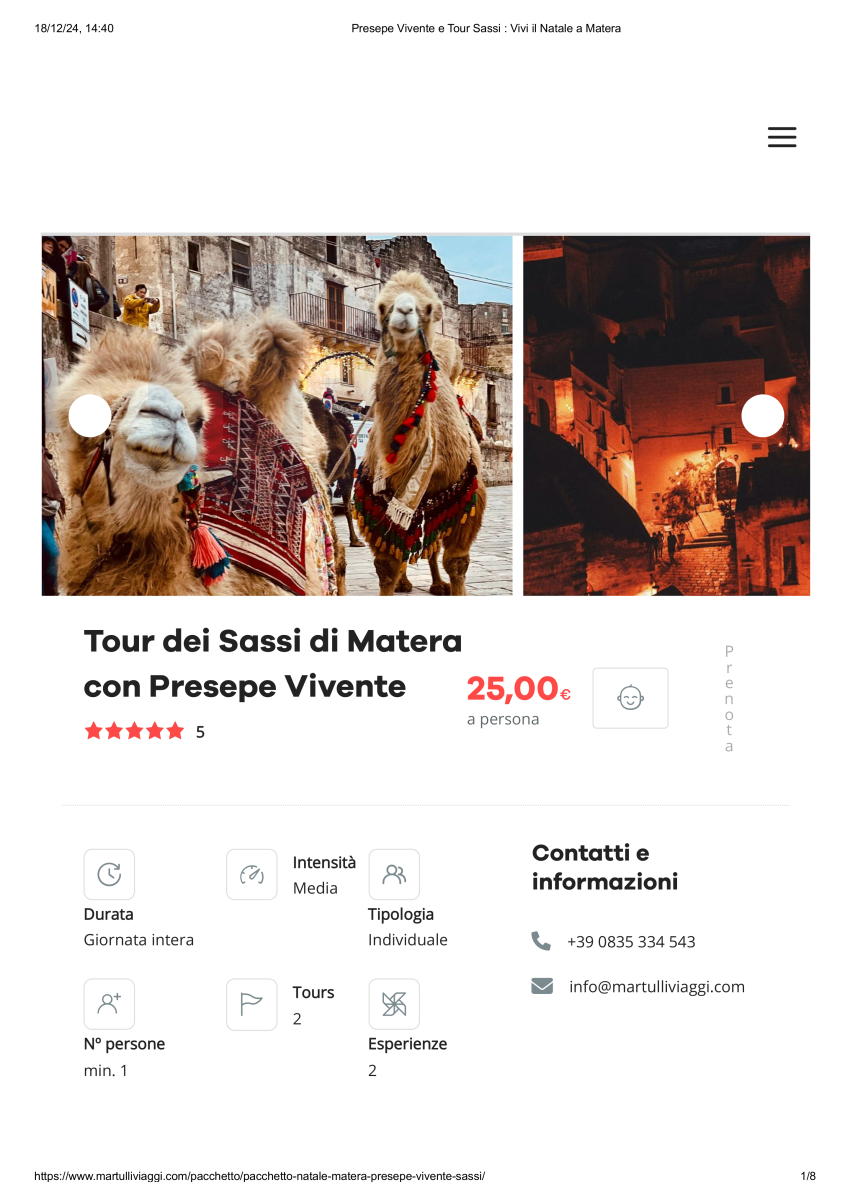Open the night Sassi photo
Screen dimensions: 850x1203
pos(666,416)
